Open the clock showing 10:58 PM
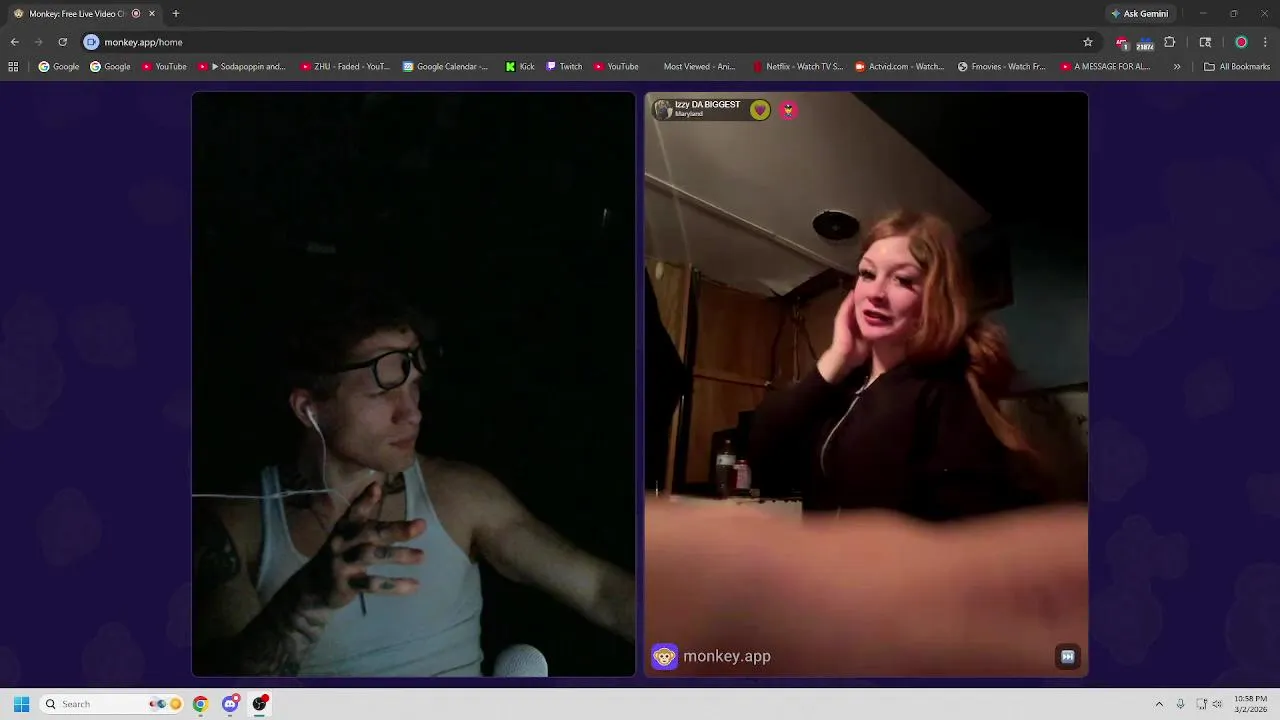The image size is (1280, 720). pyautogui.click(x=1250, y=704)
